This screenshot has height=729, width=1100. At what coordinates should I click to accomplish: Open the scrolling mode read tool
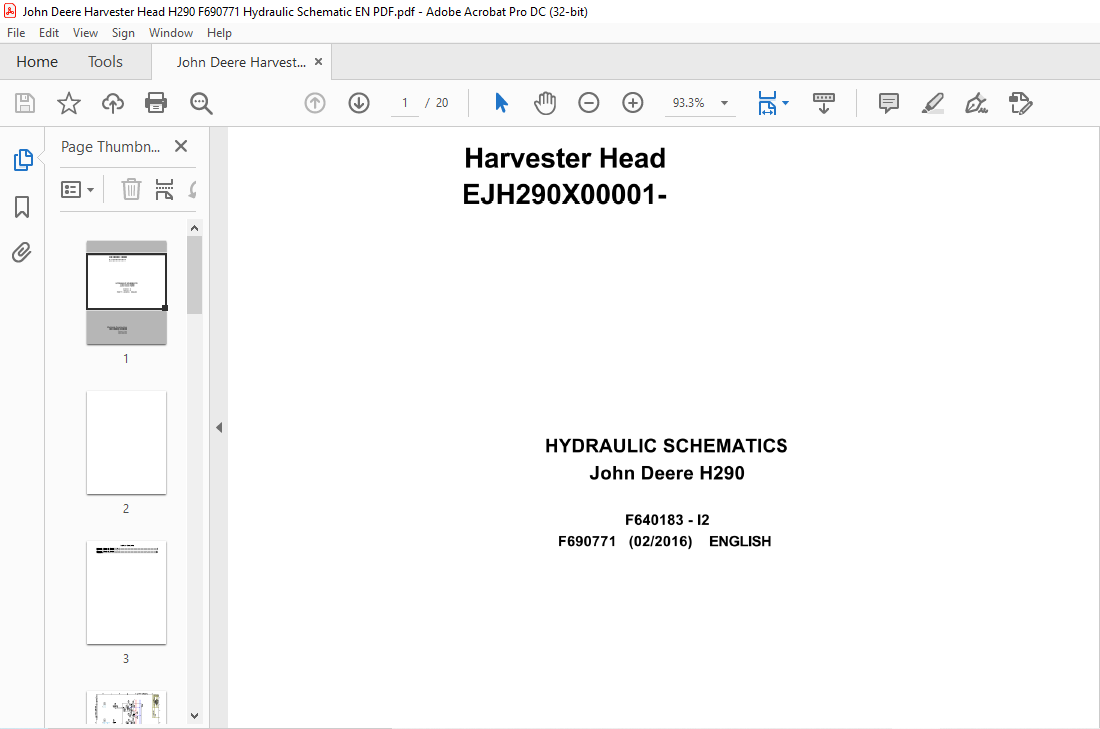[x=824, y=103]
